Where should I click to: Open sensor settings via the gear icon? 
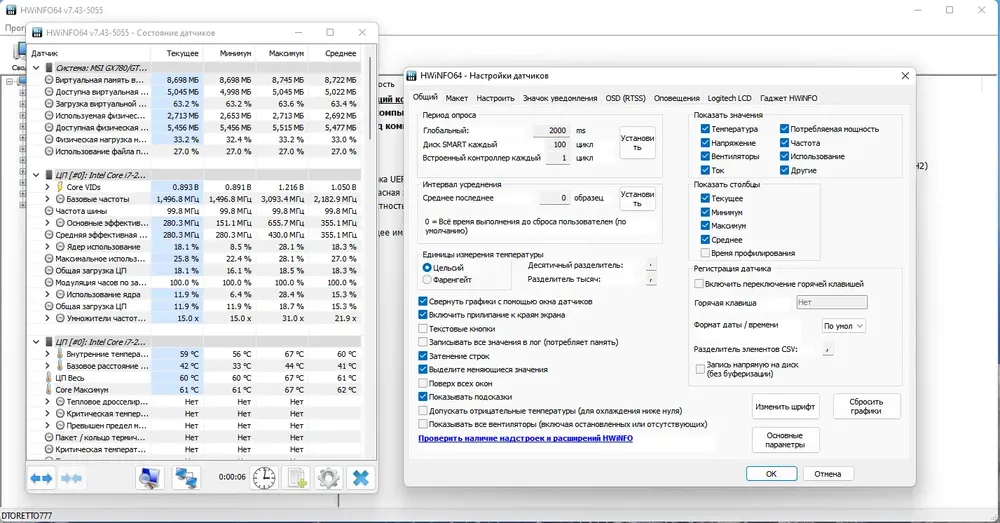(328, 478)
